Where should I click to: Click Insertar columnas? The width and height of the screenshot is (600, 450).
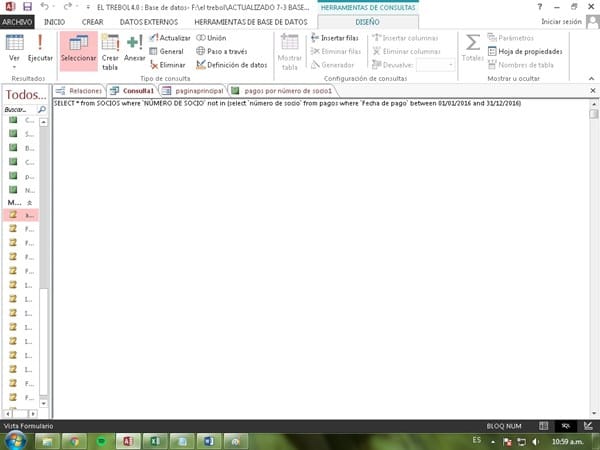[x=405, y=38]
